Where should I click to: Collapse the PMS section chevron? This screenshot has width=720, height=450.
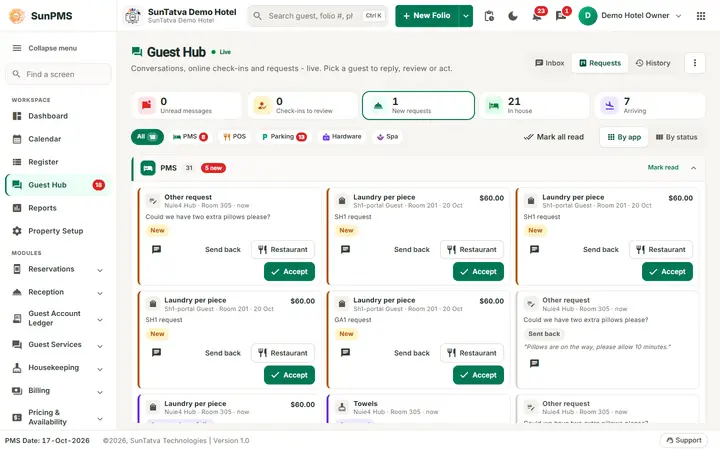(x=693, y=168)
